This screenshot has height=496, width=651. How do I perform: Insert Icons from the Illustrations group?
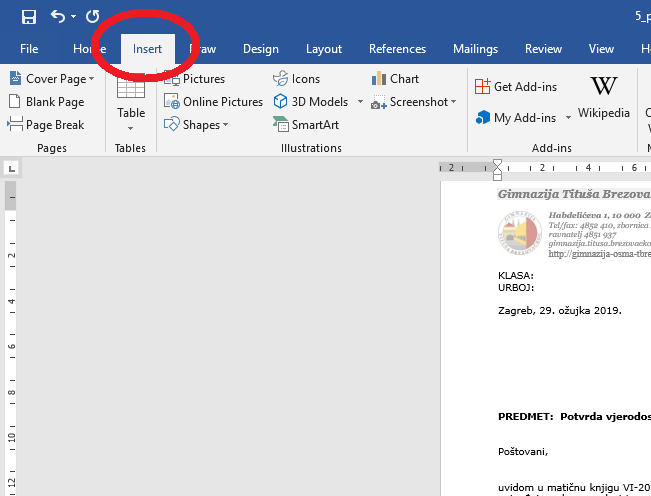(x=297, y=79)
